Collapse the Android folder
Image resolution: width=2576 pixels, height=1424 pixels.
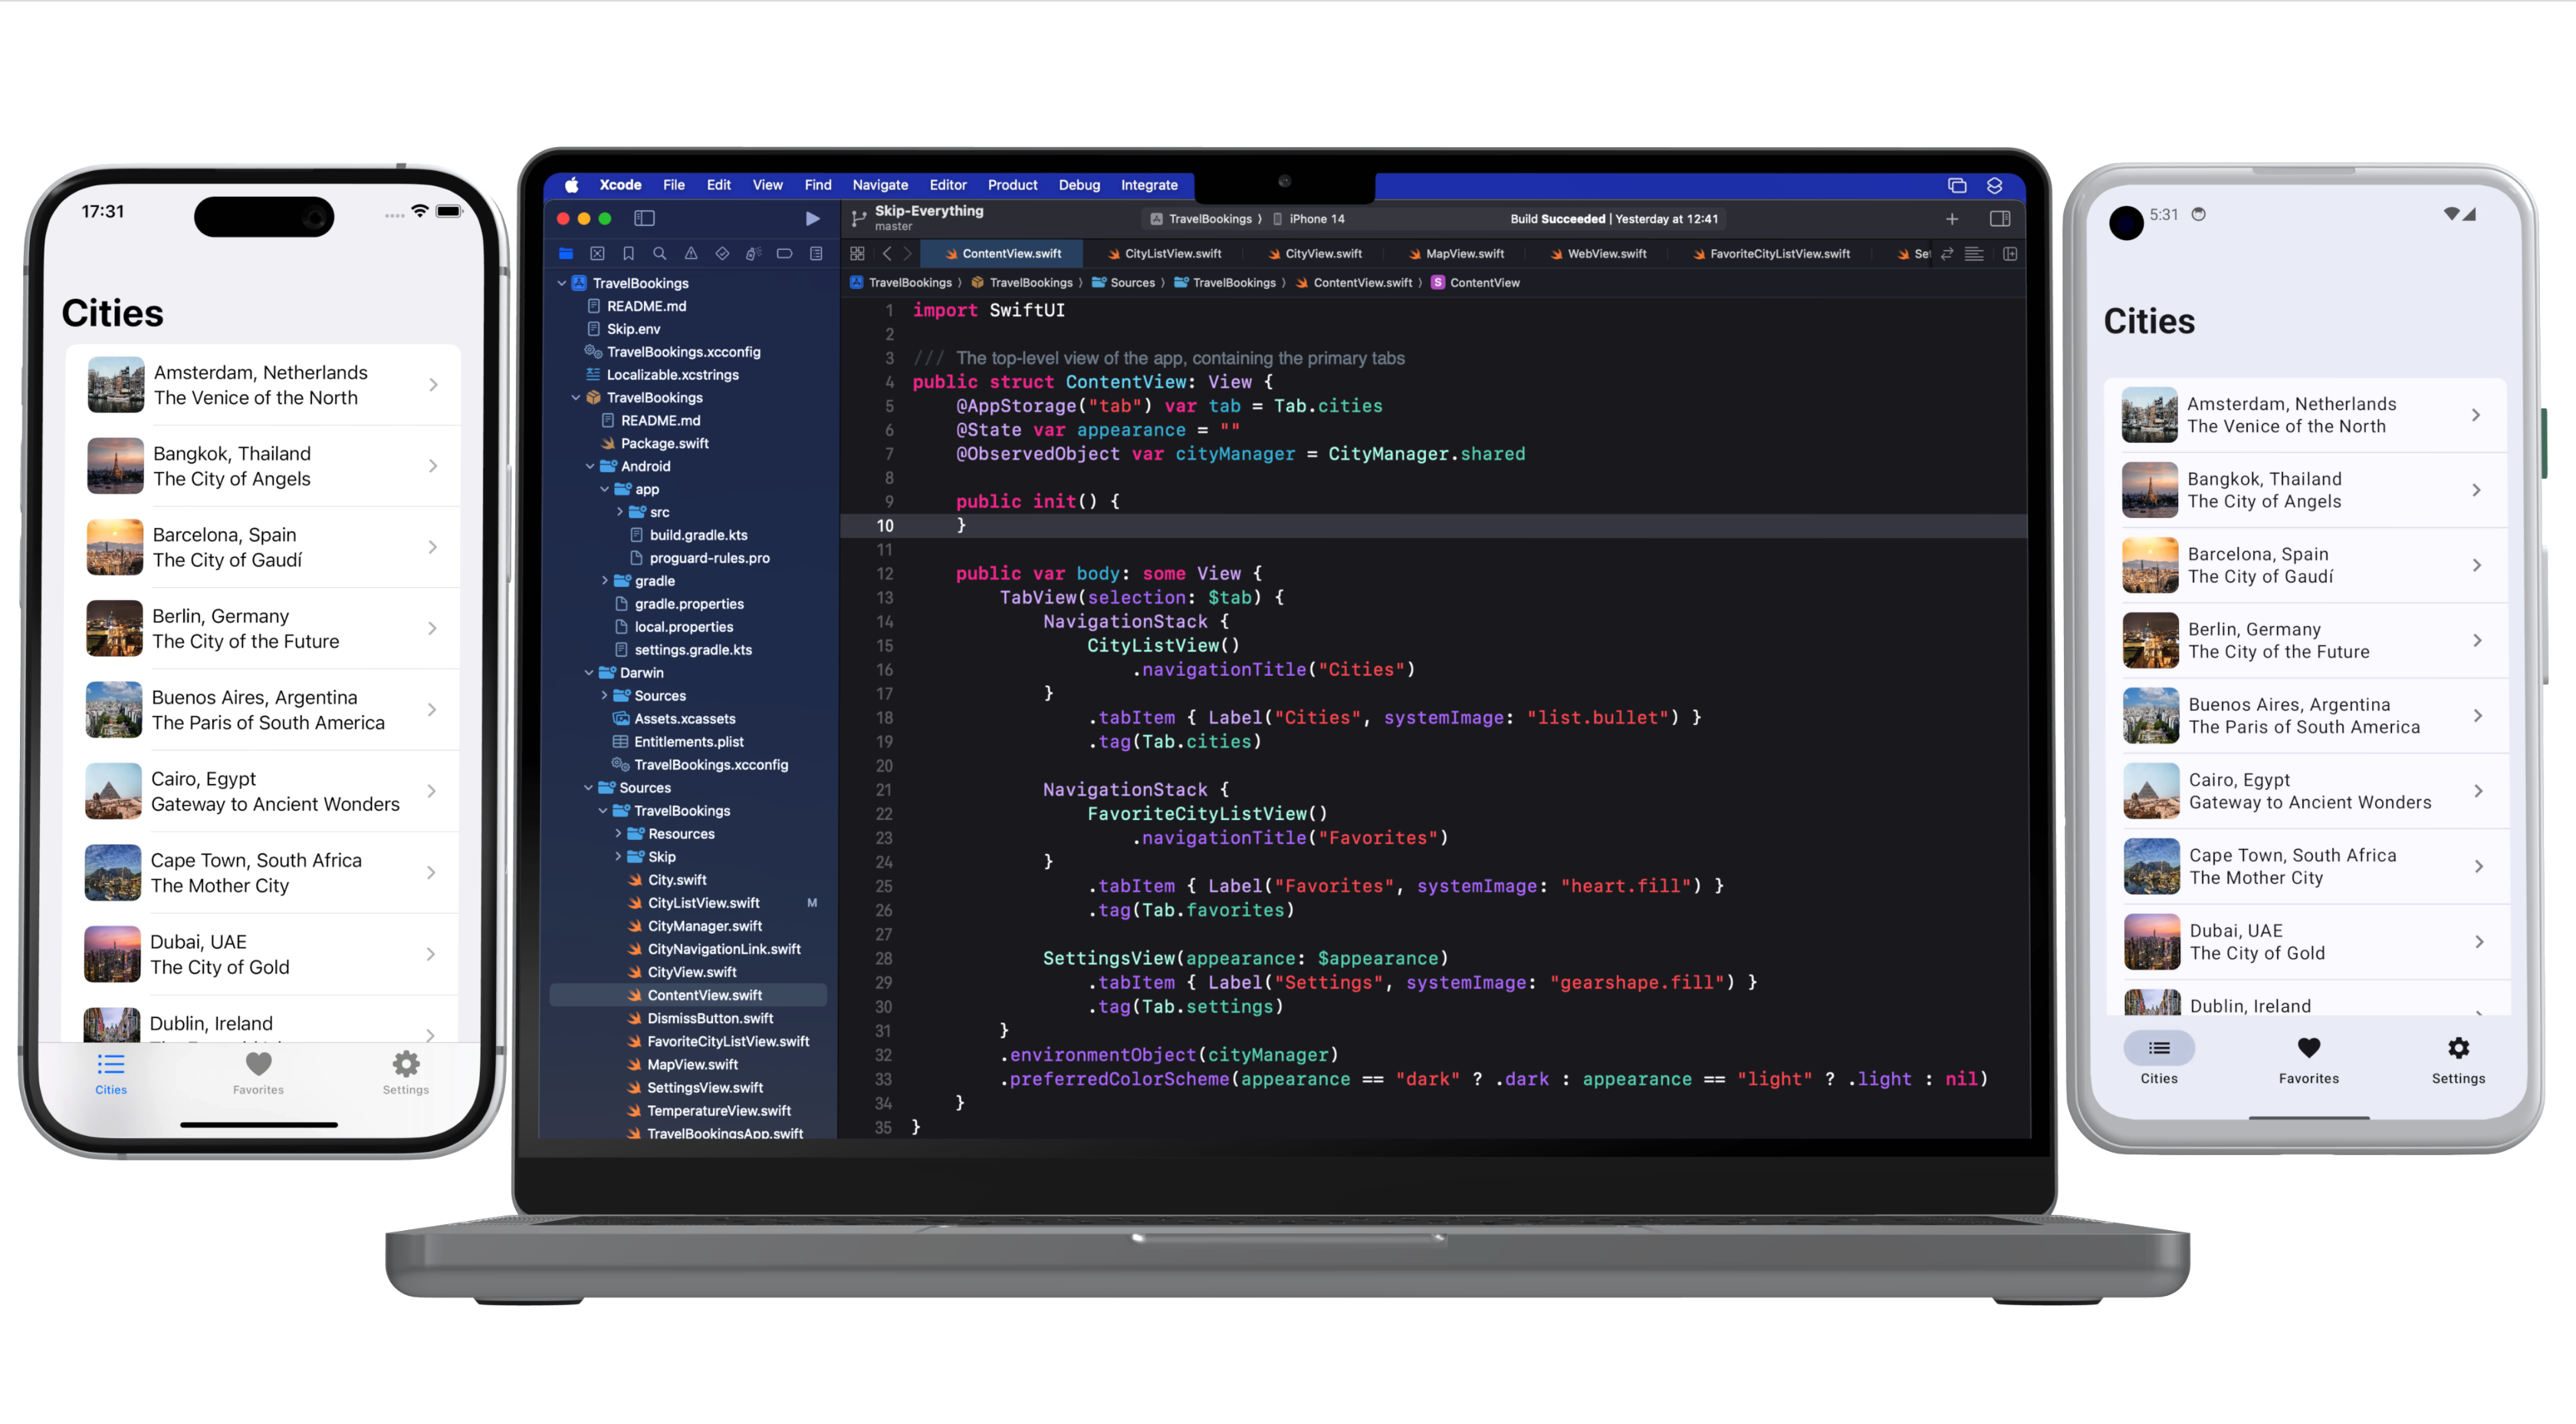coord(590,466)
